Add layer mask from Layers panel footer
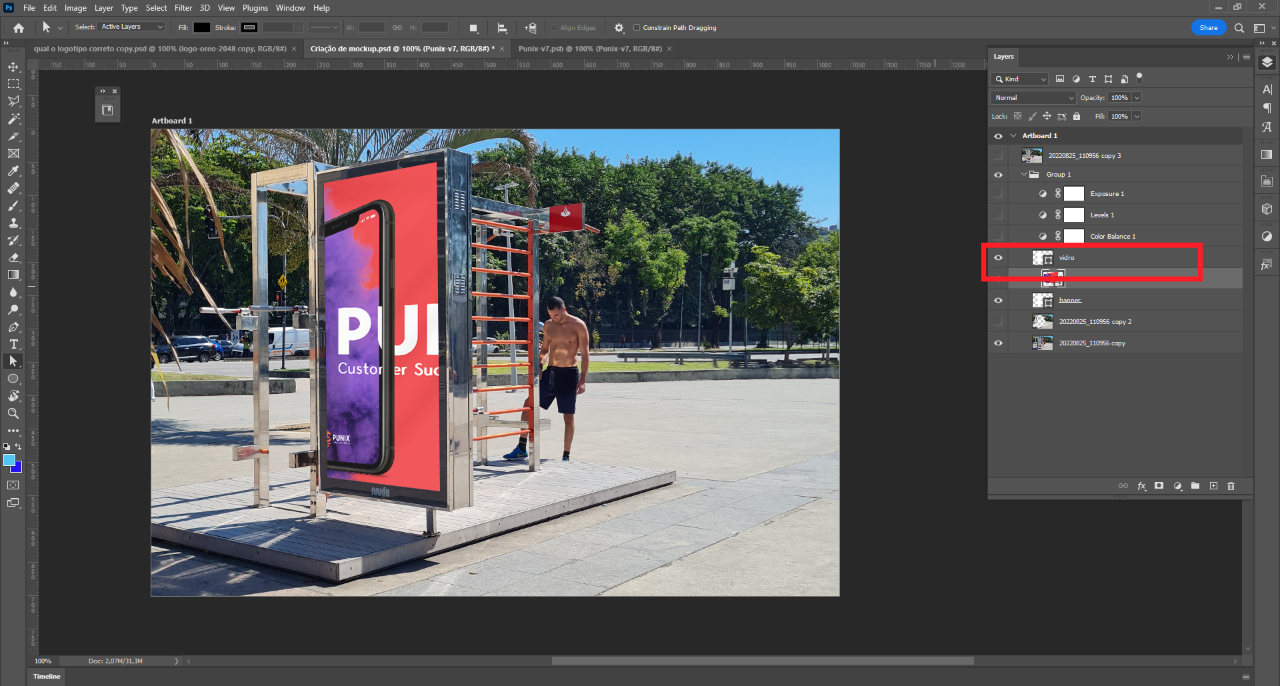Image resolution: width=1280 pixels, height=686 pixels. [x=1159, y=486]
